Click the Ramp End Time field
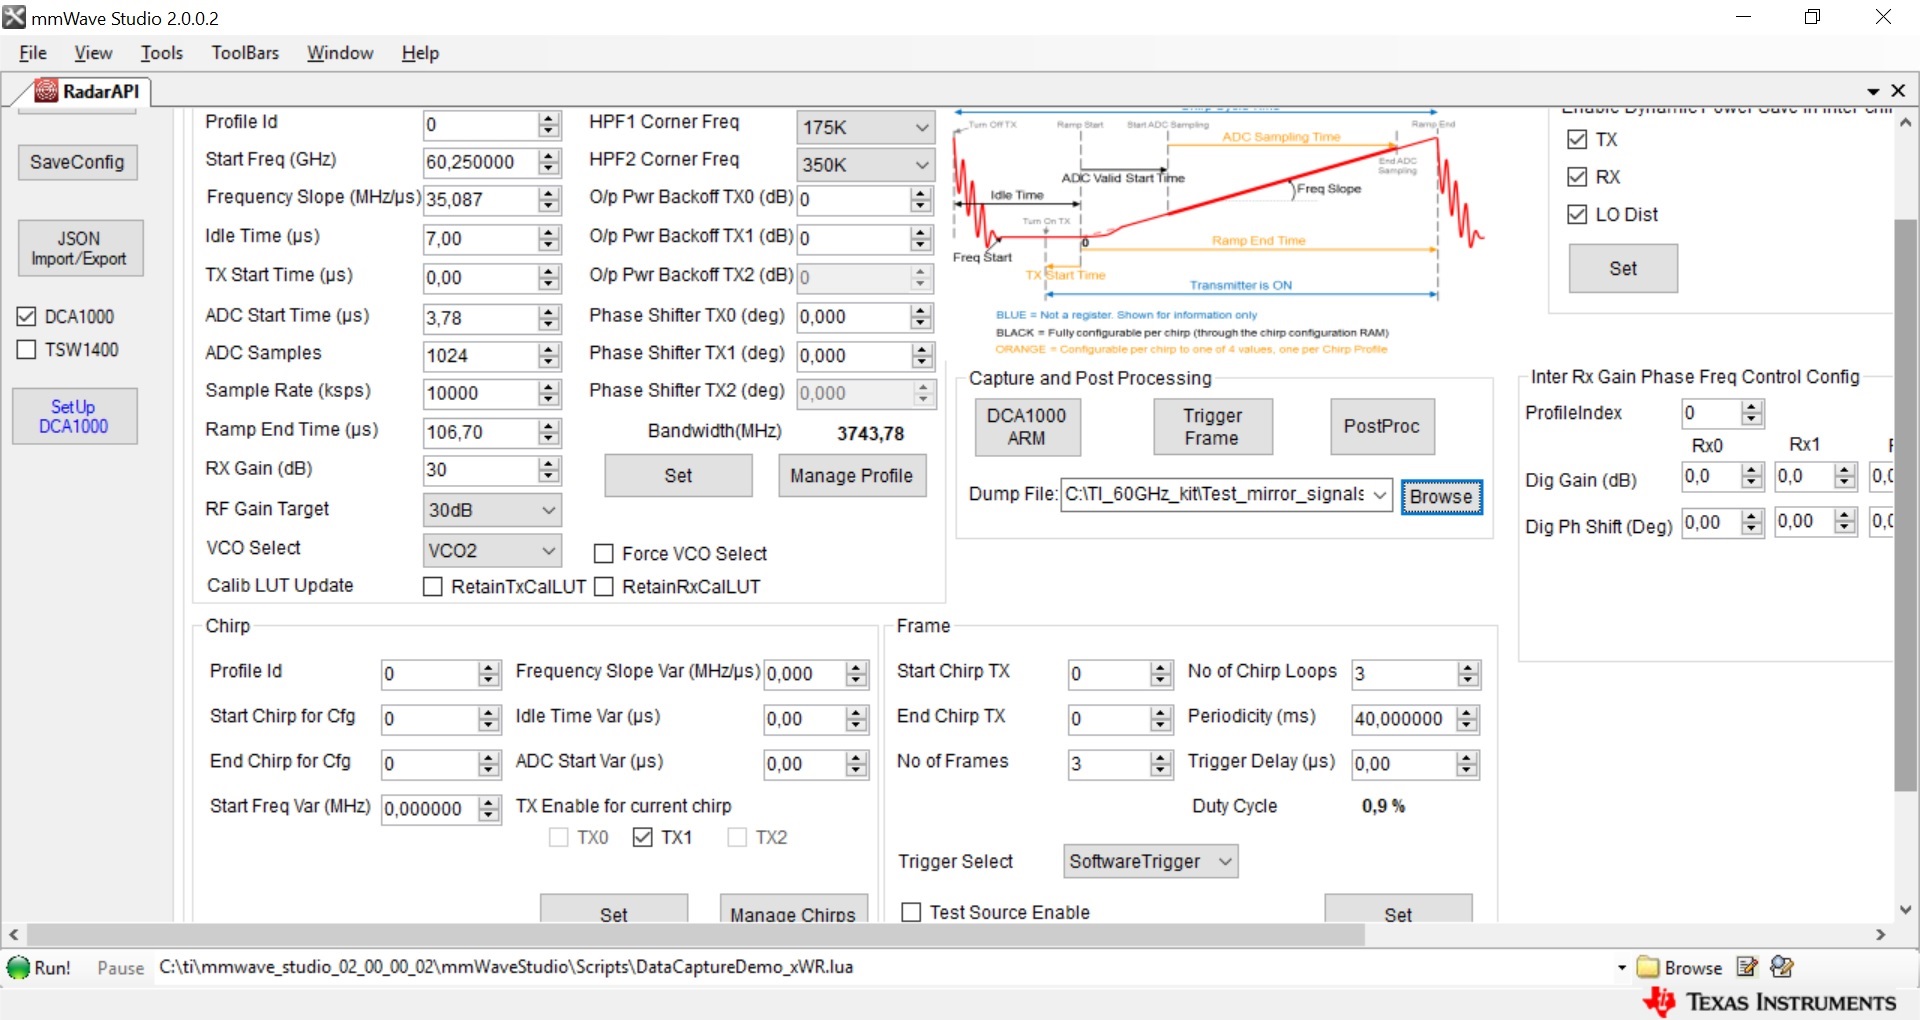The width and height of the screenshot is (1920, 1020). (x=481, y=433)
